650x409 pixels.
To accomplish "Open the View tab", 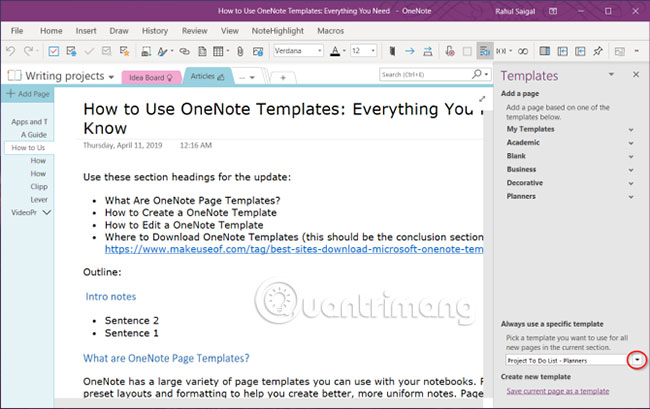I will coord(230,31).
